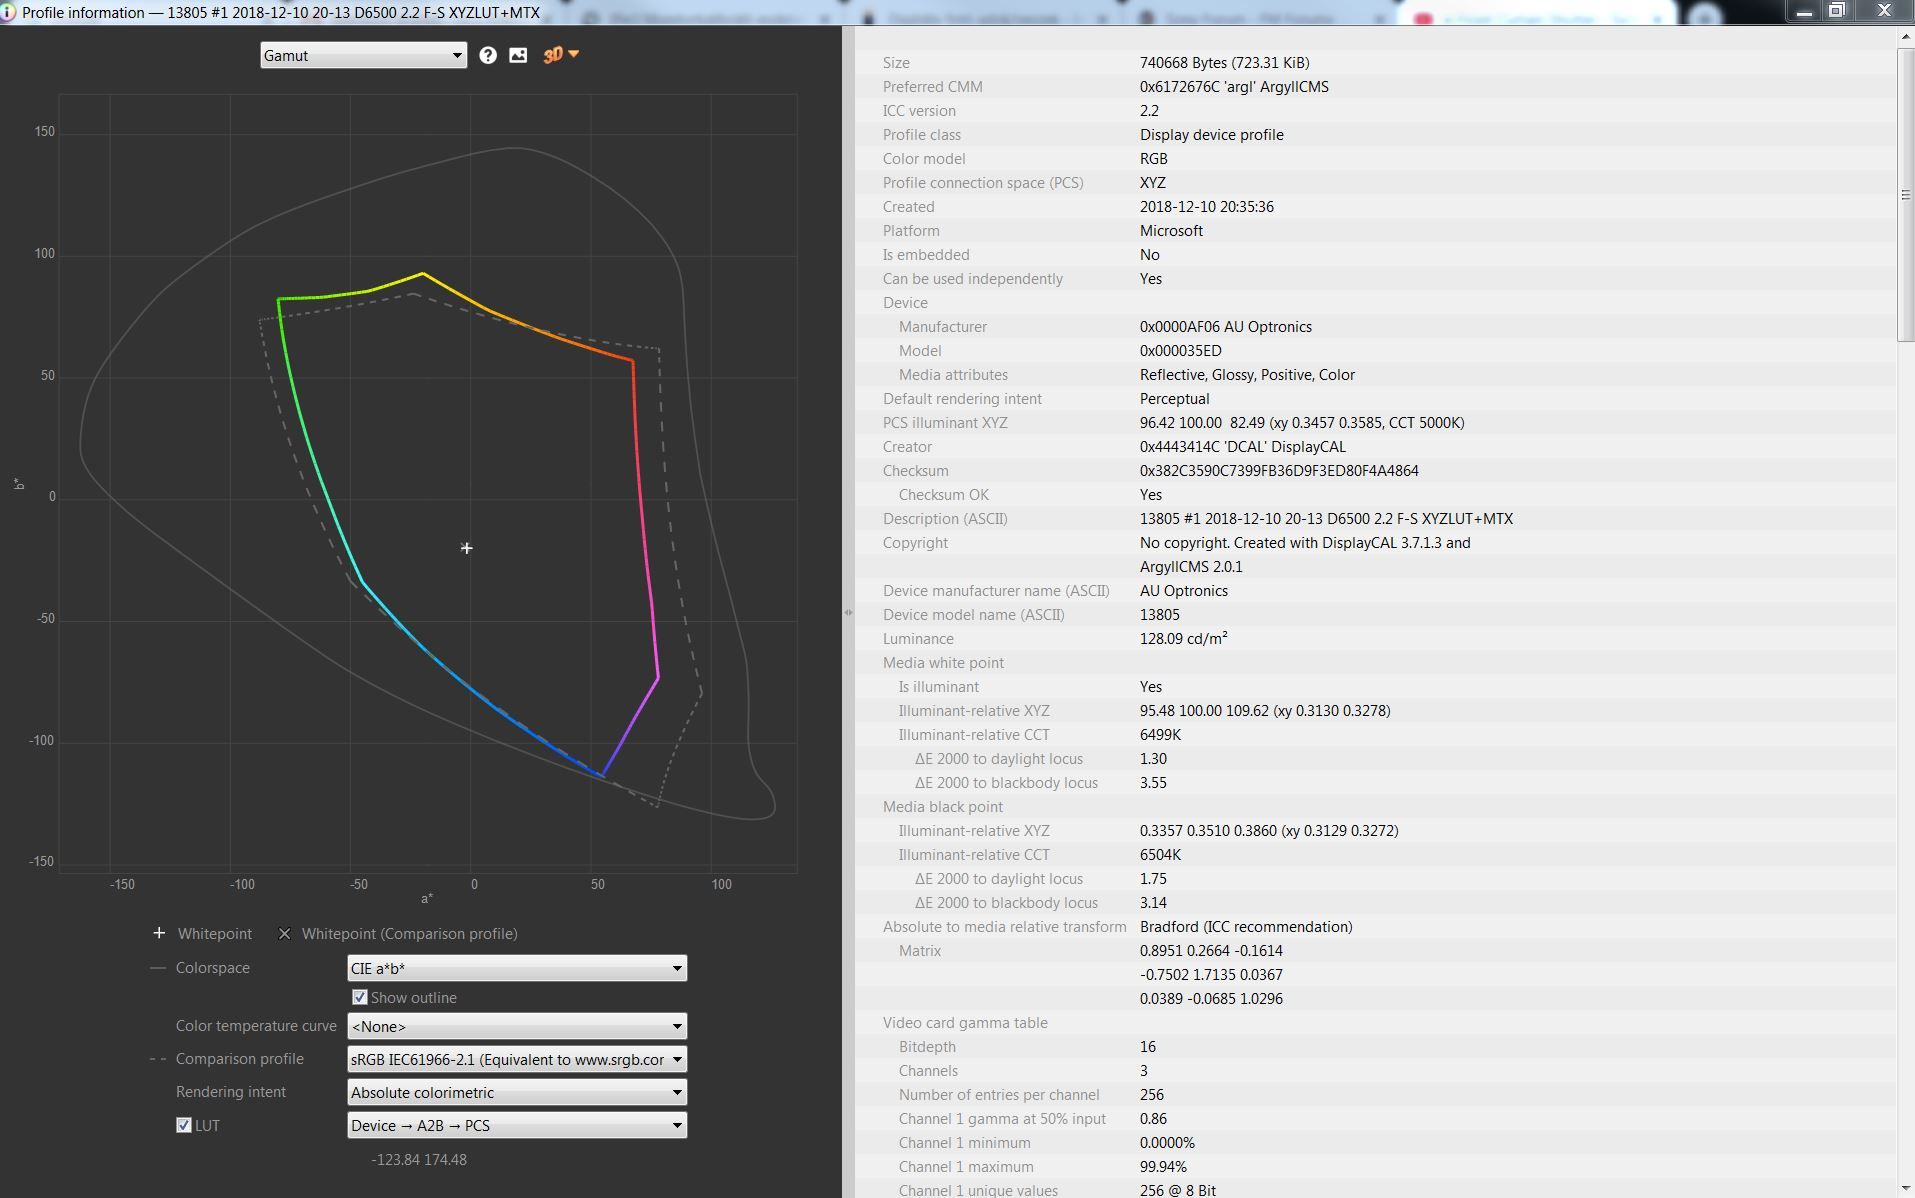Click the 'Whitepoint (Comparison profile)' legend label

409,934
